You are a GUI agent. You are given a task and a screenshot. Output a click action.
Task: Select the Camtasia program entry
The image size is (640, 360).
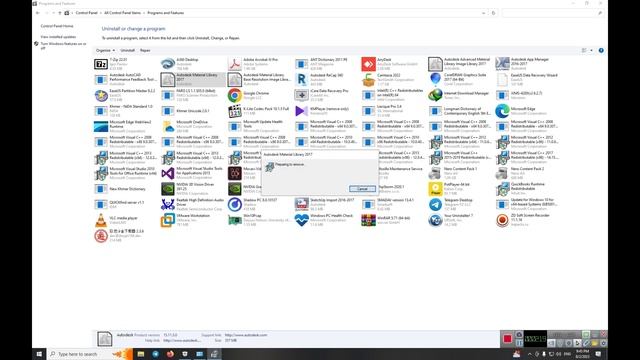pos(393,80)
